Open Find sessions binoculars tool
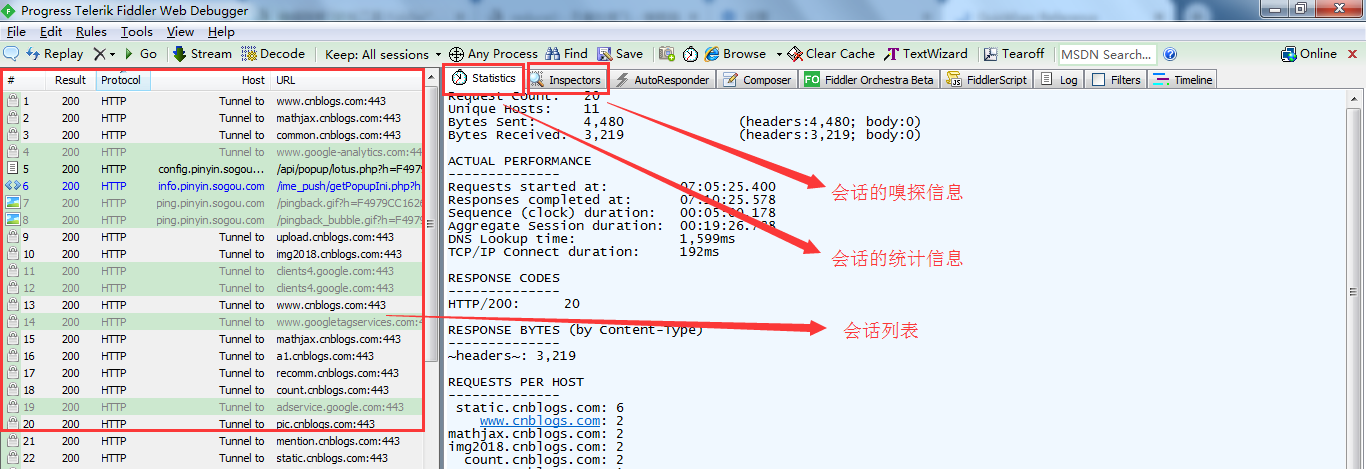The width and height of the screenshot is (1366, 469). [566, 54]
